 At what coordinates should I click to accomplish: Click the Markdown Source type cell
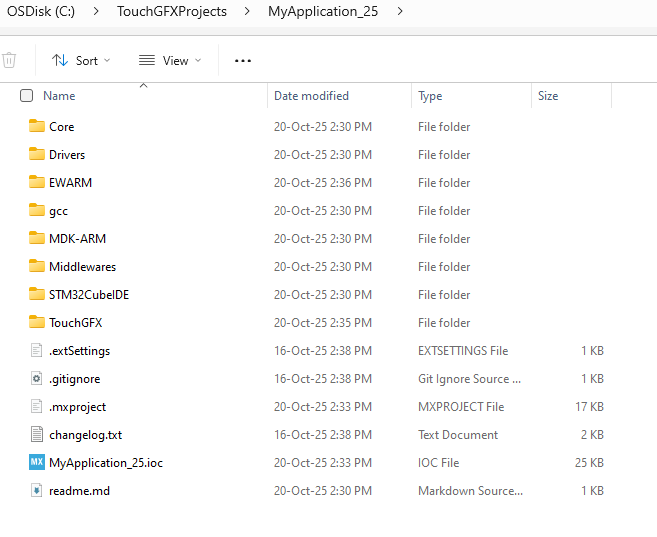click(x=471, y=491)
